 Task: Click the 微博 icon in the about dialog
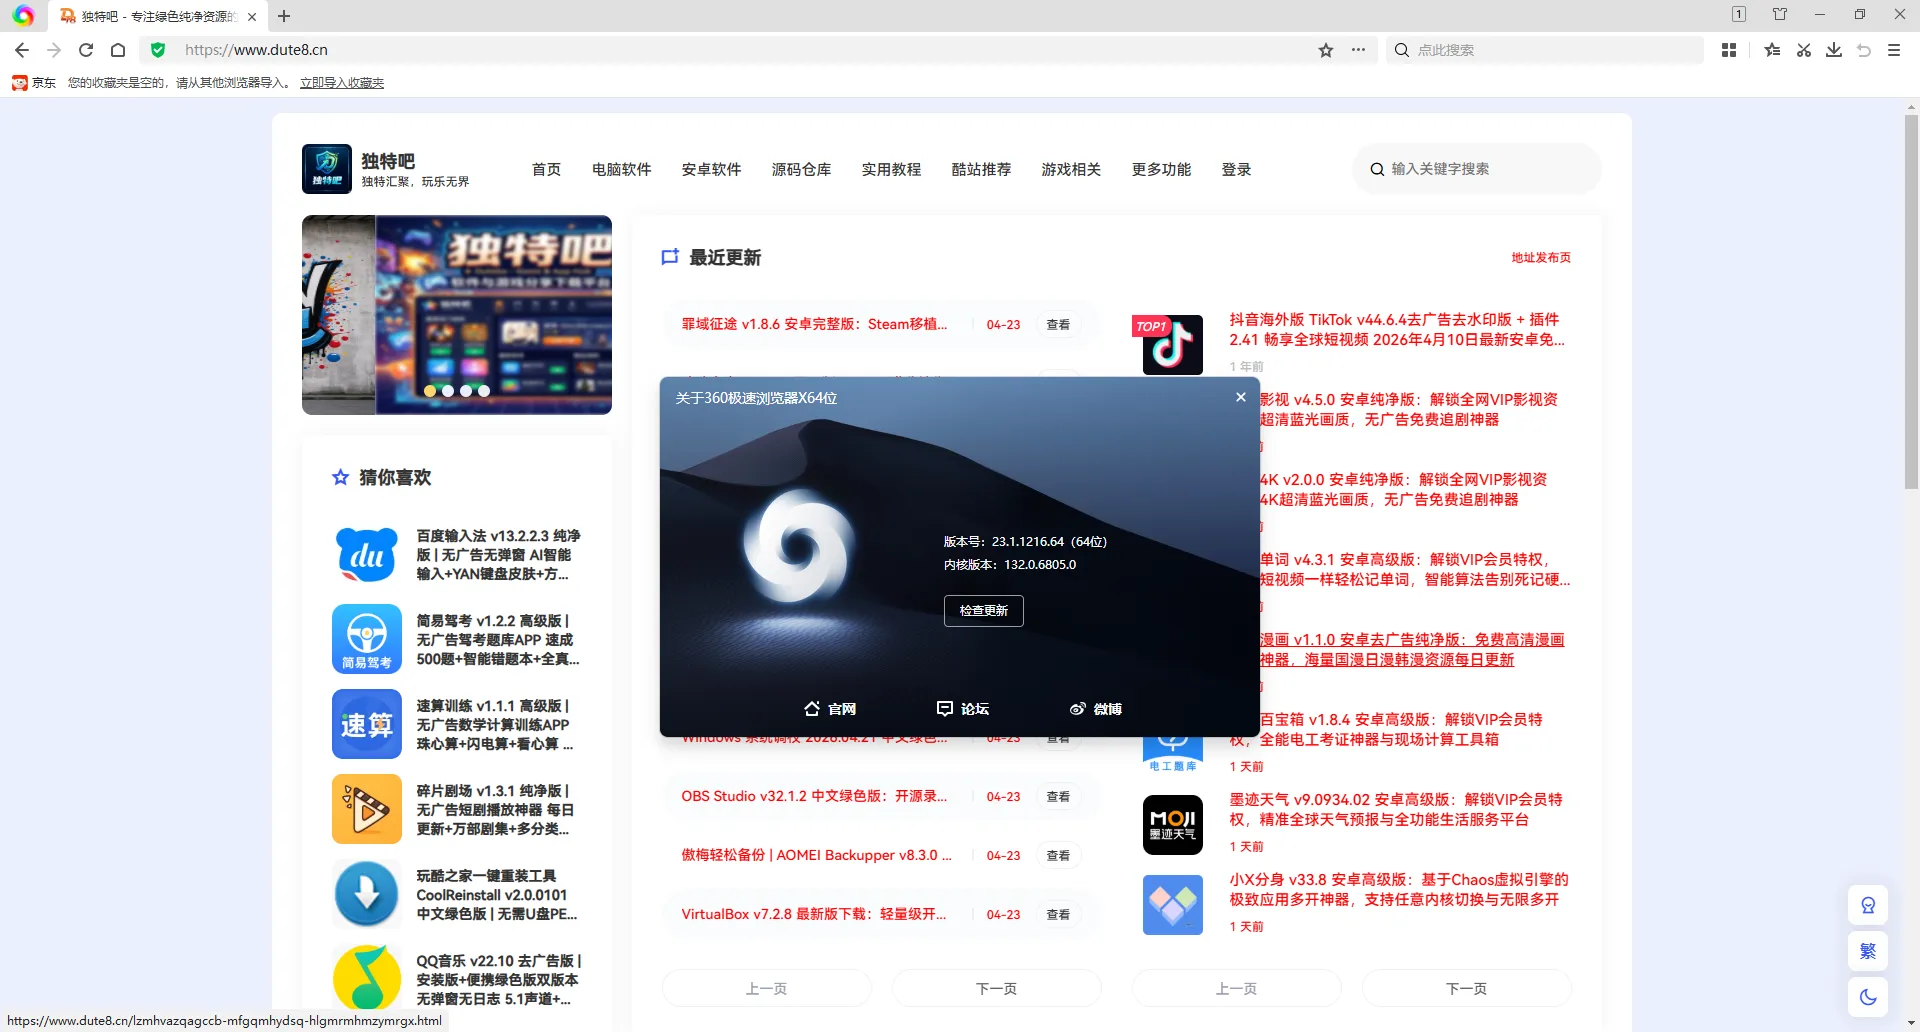[x=1078, y=708]
